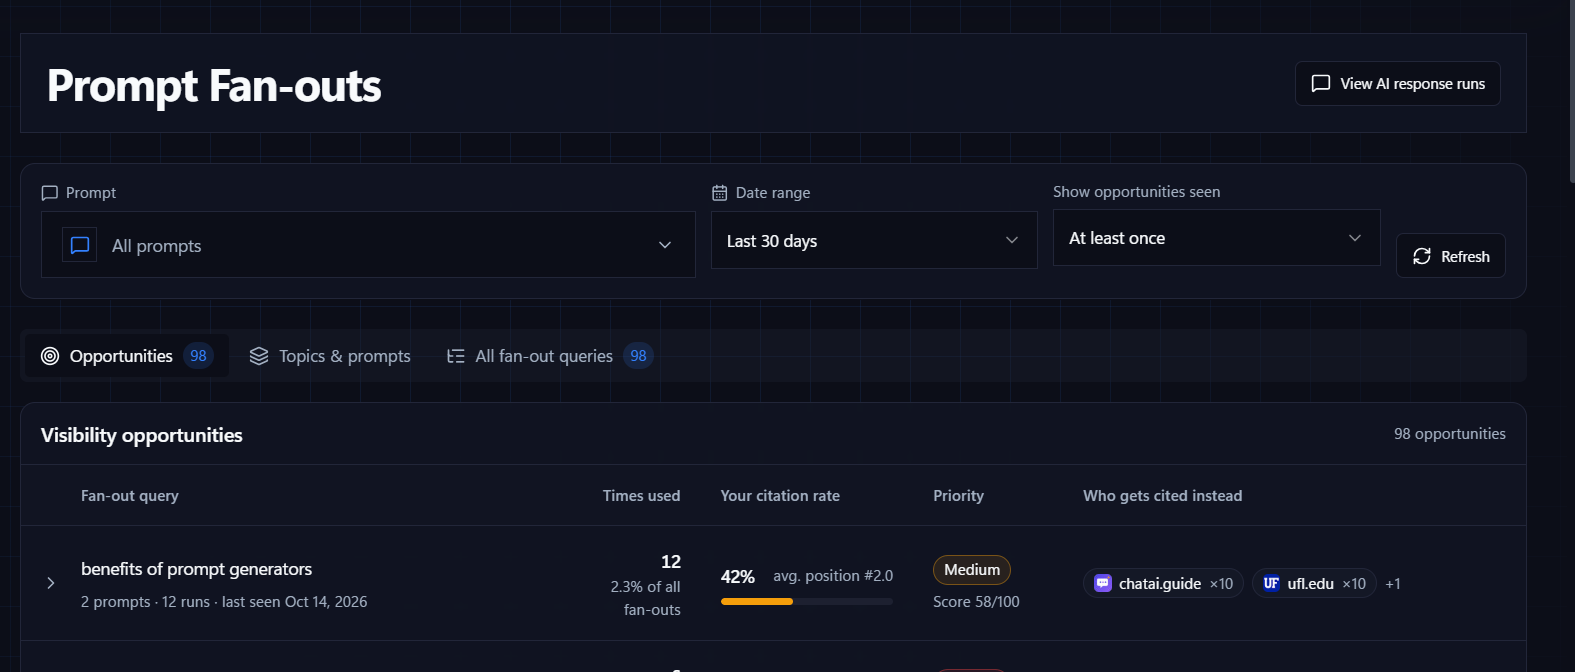Screen dimensions: 1575x672
Task: Click the chevron in At least once selector
Action: click(1355, 238)
